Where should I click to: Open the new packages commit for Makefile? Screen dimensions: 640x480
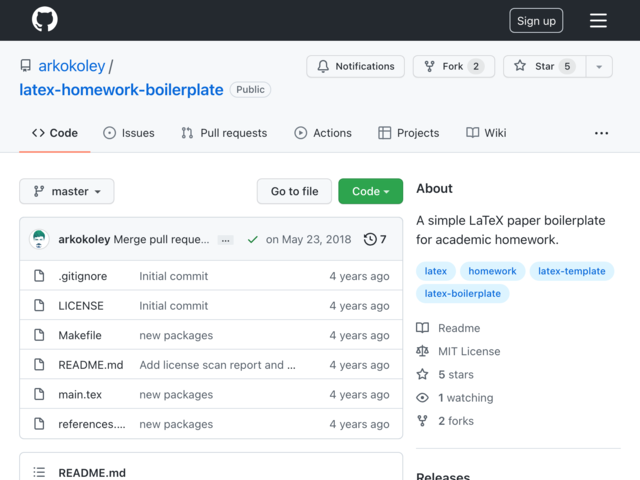click(x=176, y=336)
